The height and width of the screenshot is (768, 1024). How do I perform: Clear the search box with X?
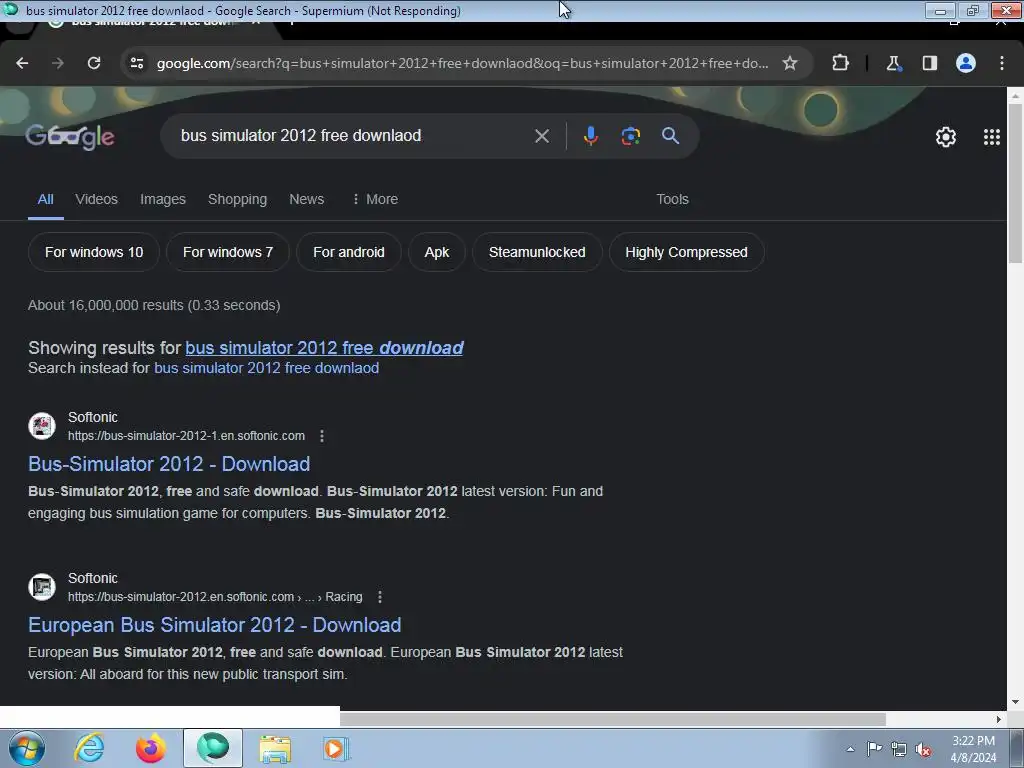542,136
